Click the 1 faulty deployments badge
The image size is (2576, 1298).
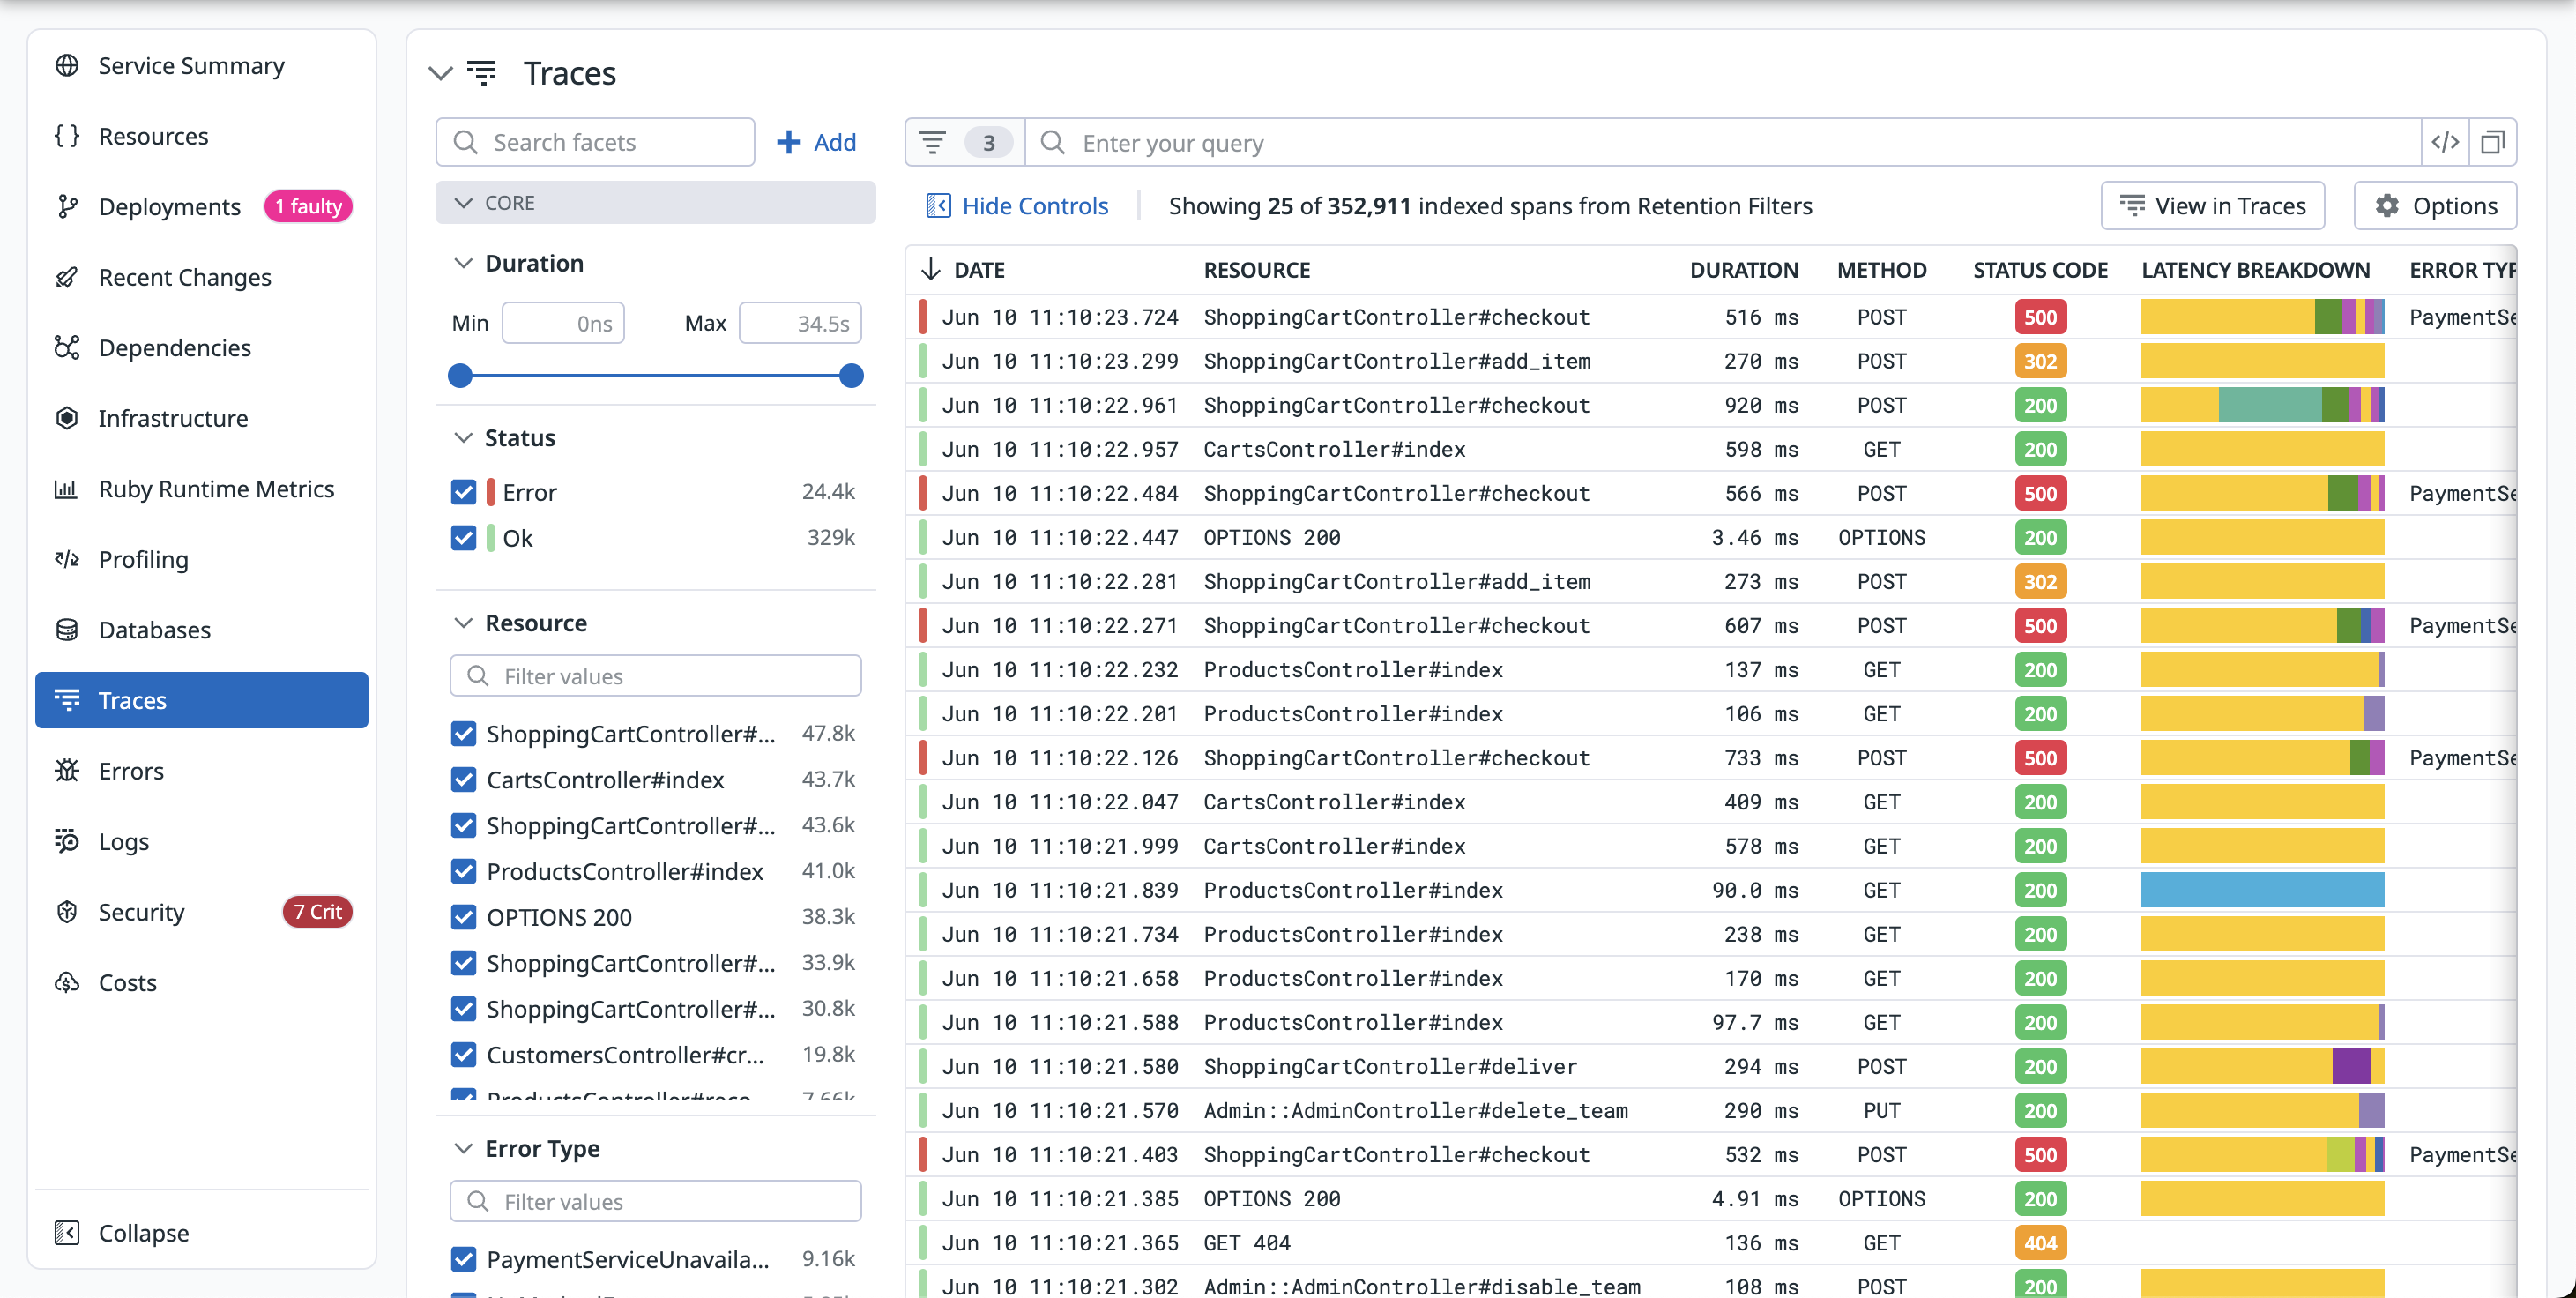pos(308,207)
